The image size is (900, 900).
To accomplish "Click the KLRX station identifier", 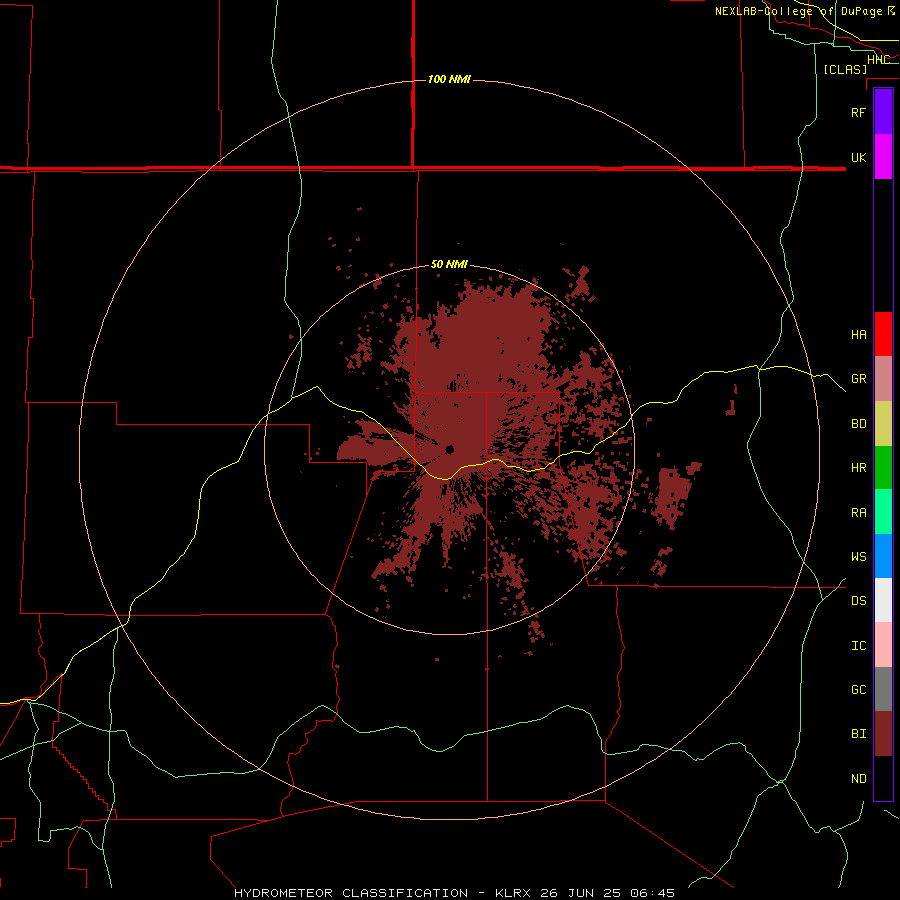I will pos(513,893).
